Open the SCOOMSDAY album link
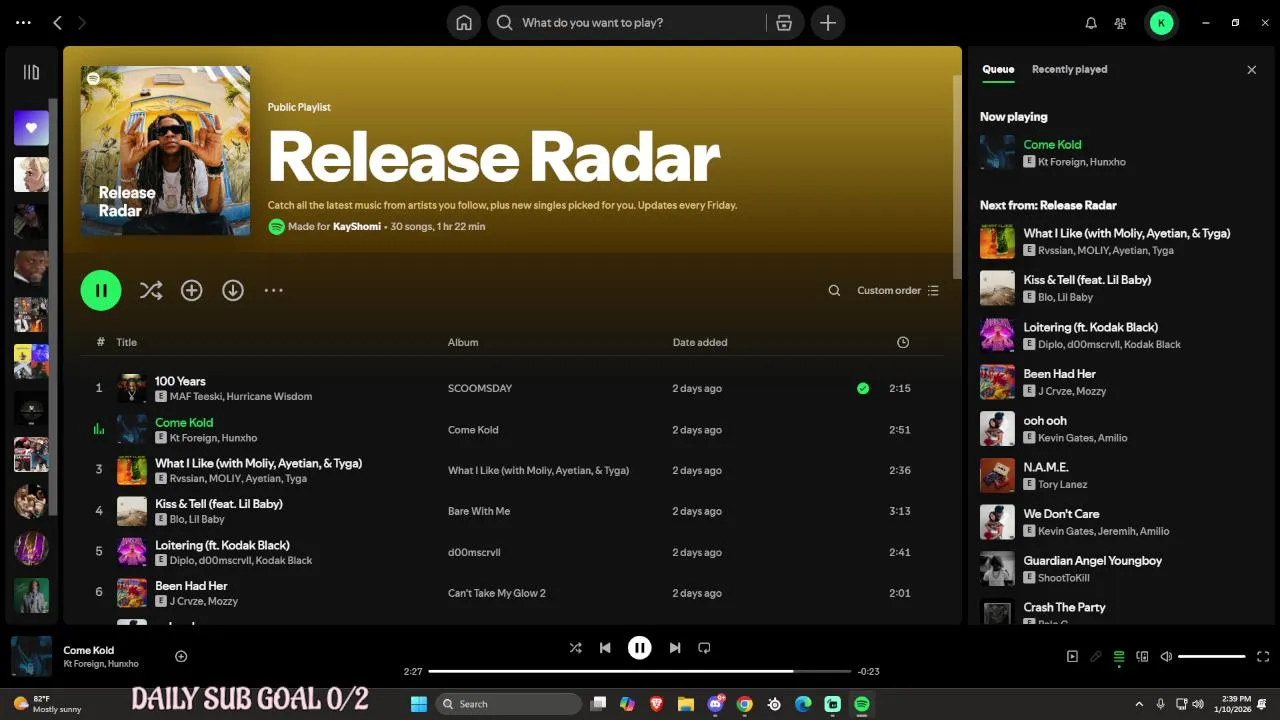The image size is (1280, 720). (x=480, y=388)
